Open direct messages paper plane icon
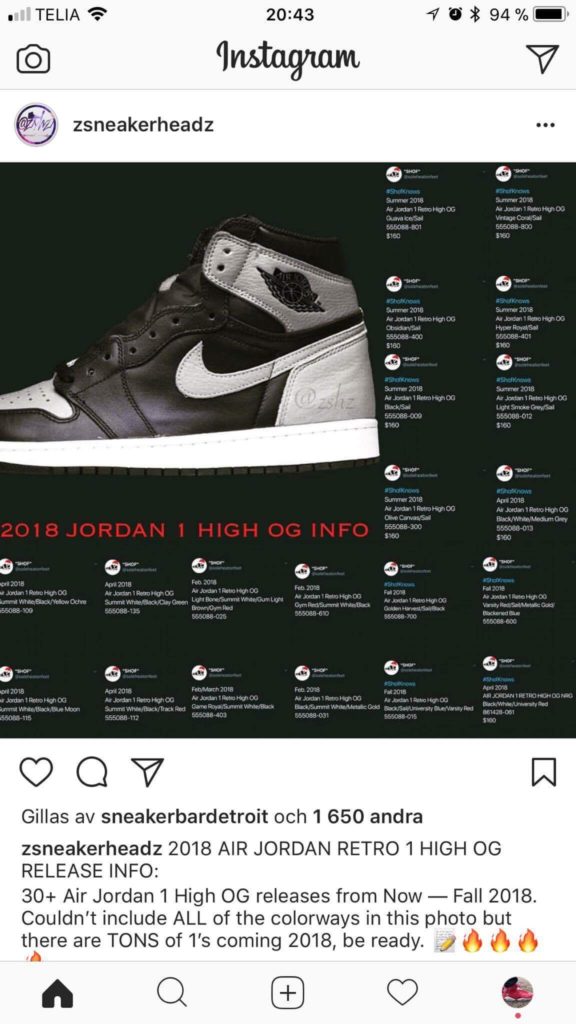The image size is (576, 1024). [x=541, y=58]
